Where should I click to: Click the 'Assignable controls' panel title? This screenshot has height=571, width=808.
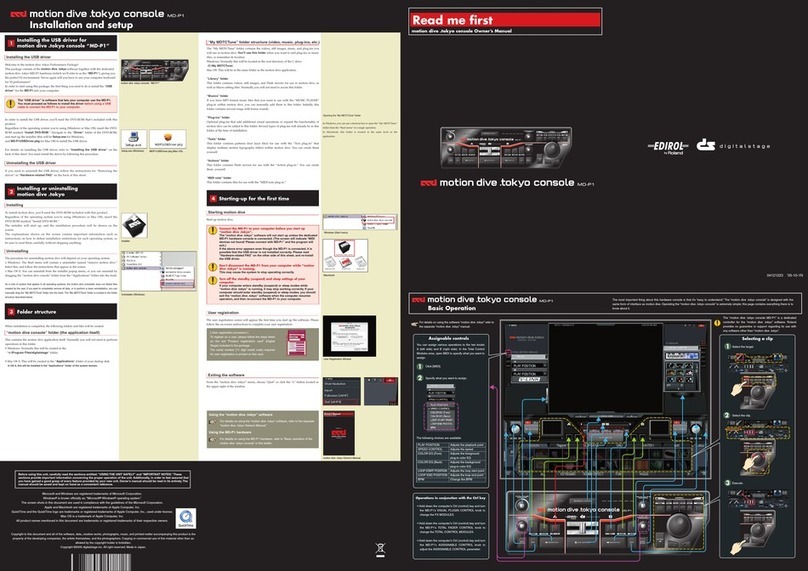pyautogui.click(x=449, y=339)
